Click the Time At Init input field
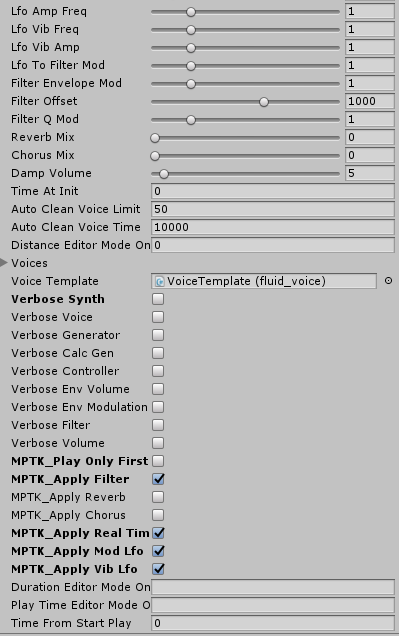The image size is (399, 636). click(x=273, y=191)
